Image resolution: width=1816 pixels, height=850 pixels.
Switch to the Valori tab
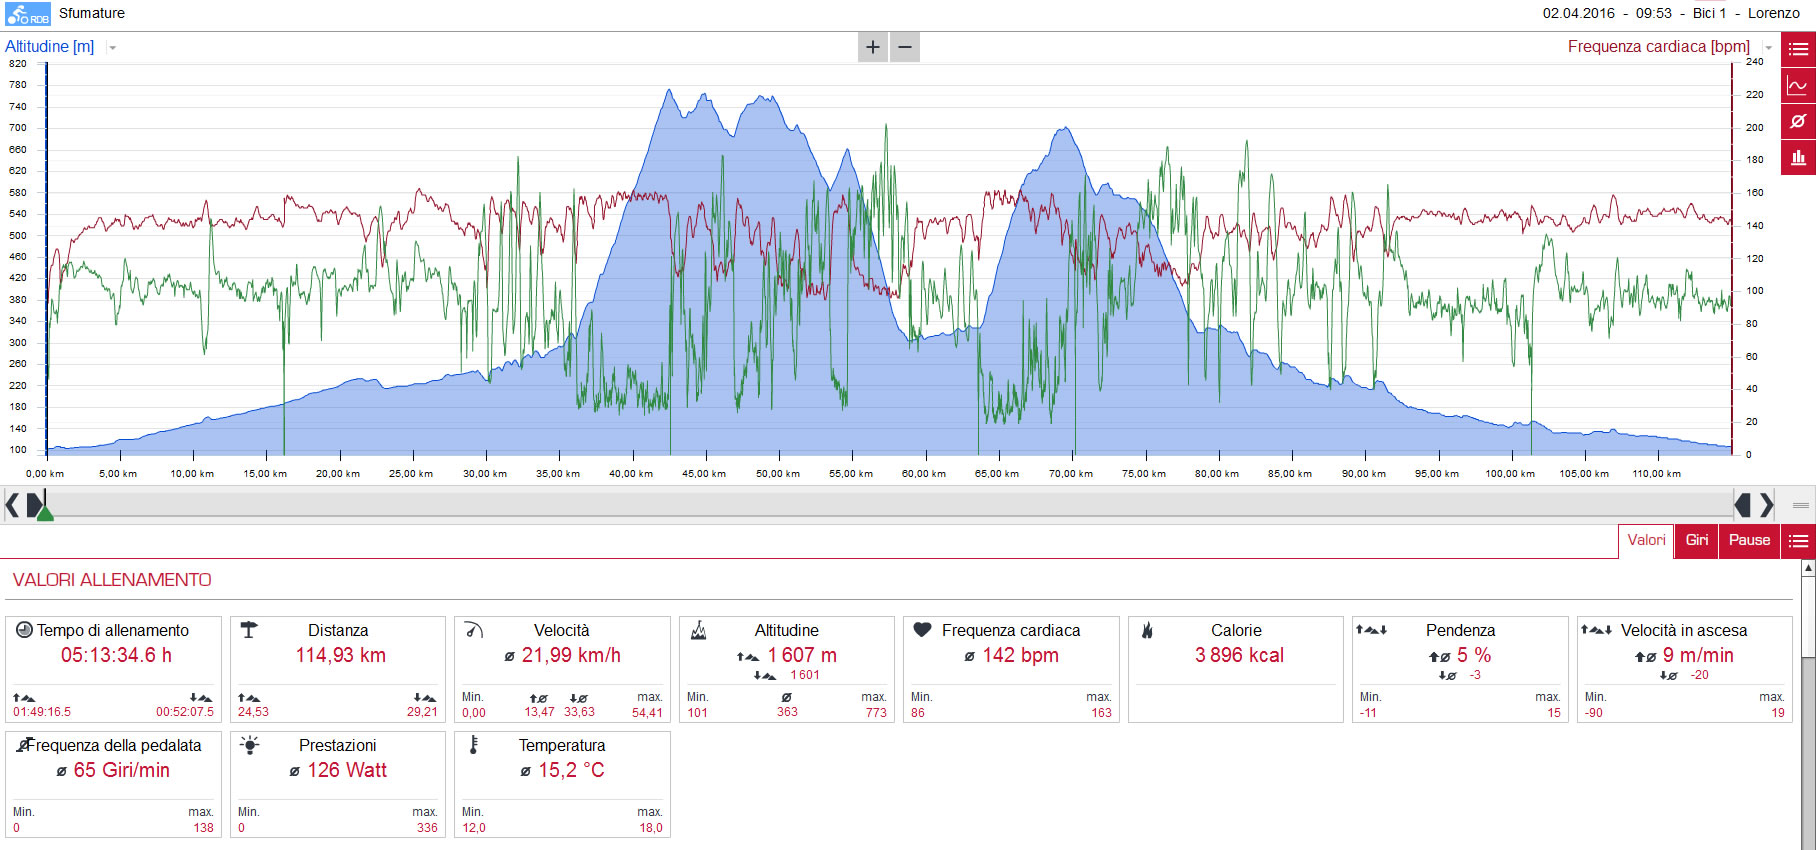(1646, 541)
